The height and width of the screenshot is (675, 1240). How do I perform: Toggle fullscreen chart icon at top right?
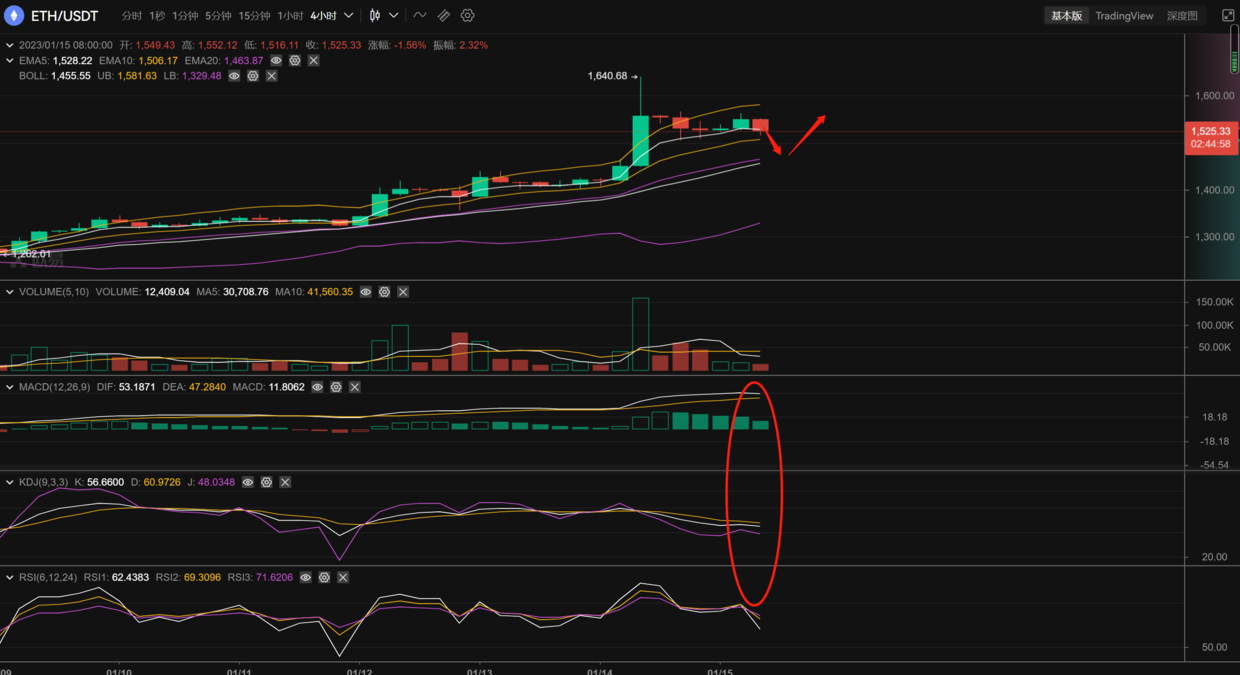tap(1229, 16)
